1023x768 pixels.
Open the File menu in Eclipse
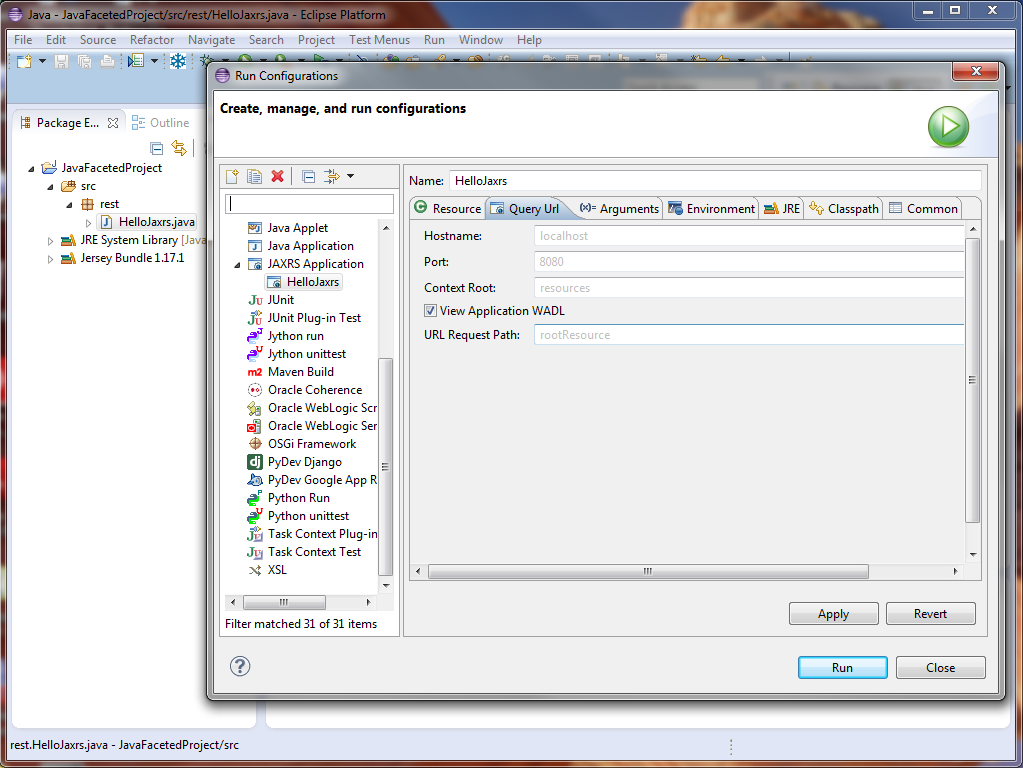point(23,40)
